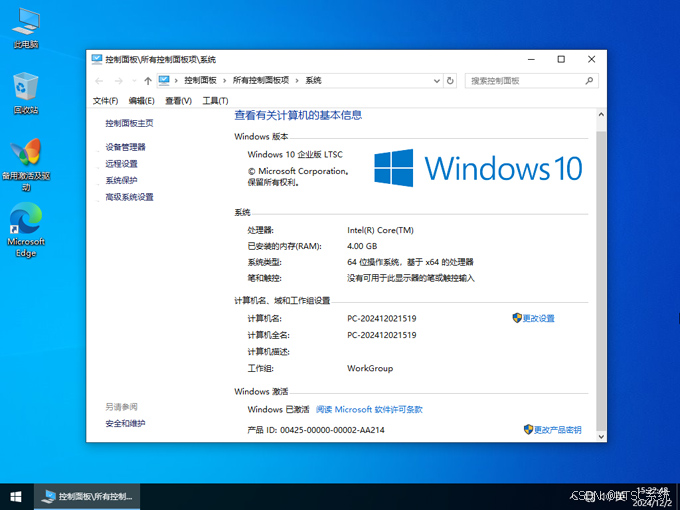The image size is (680, 510).
Task: Click the scrollbar up arrow
Action: tap(601, 114)
